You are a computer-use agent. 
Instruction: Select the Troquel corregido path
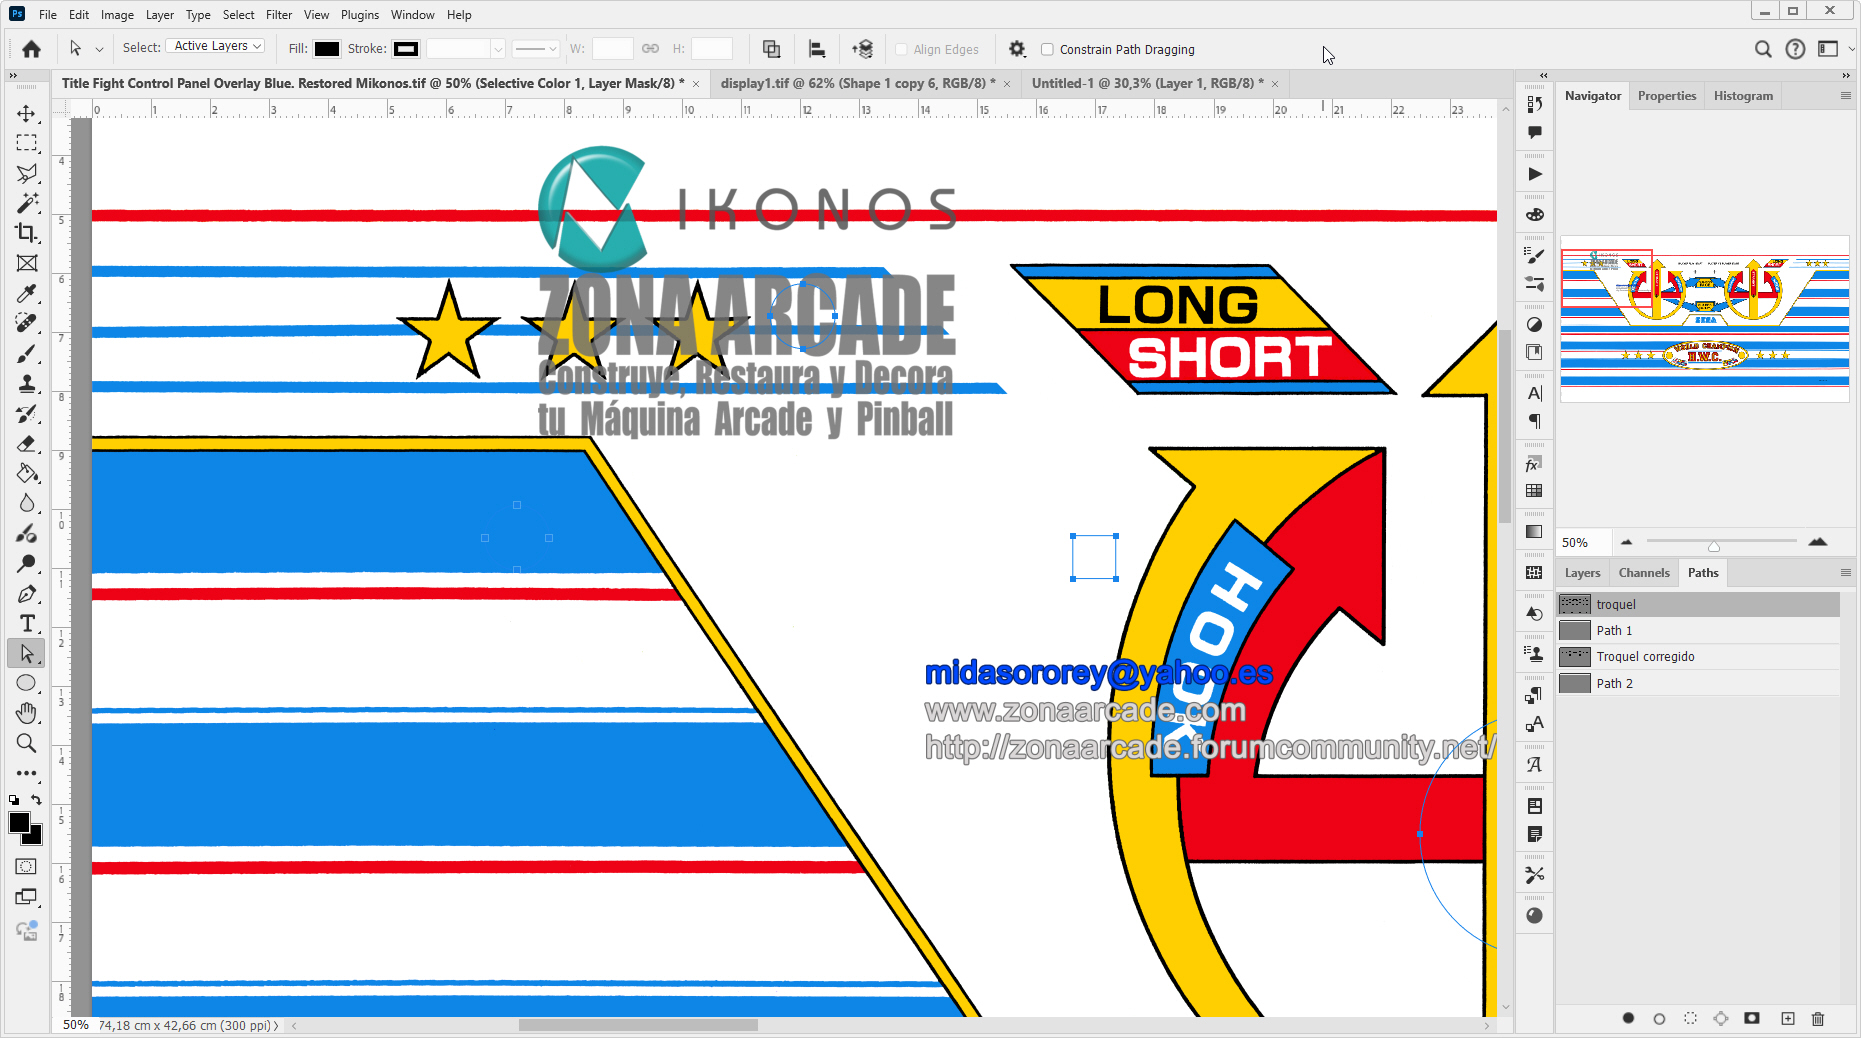[x=1698, y=657]
